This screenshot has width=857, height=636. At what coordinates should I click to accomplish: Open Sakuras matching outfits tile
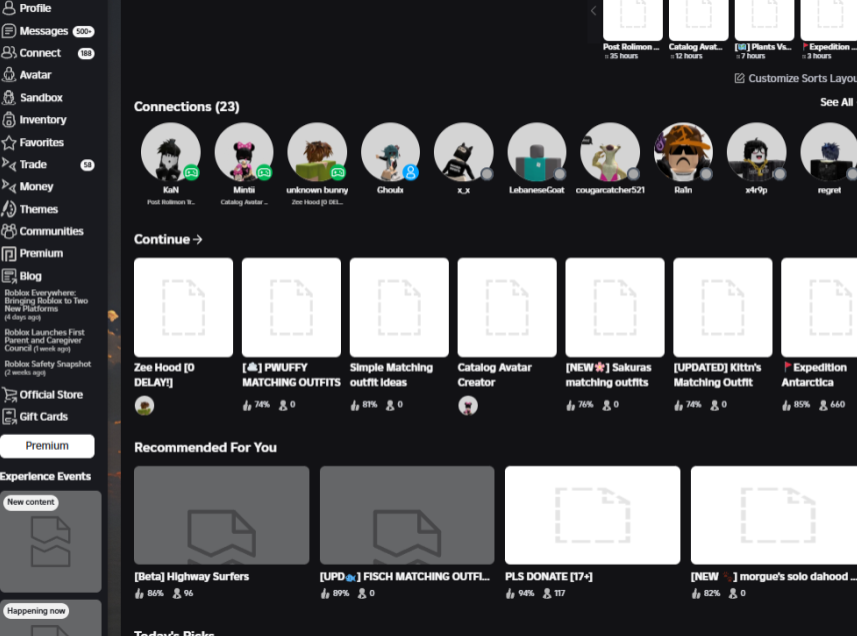pos(615,308)
